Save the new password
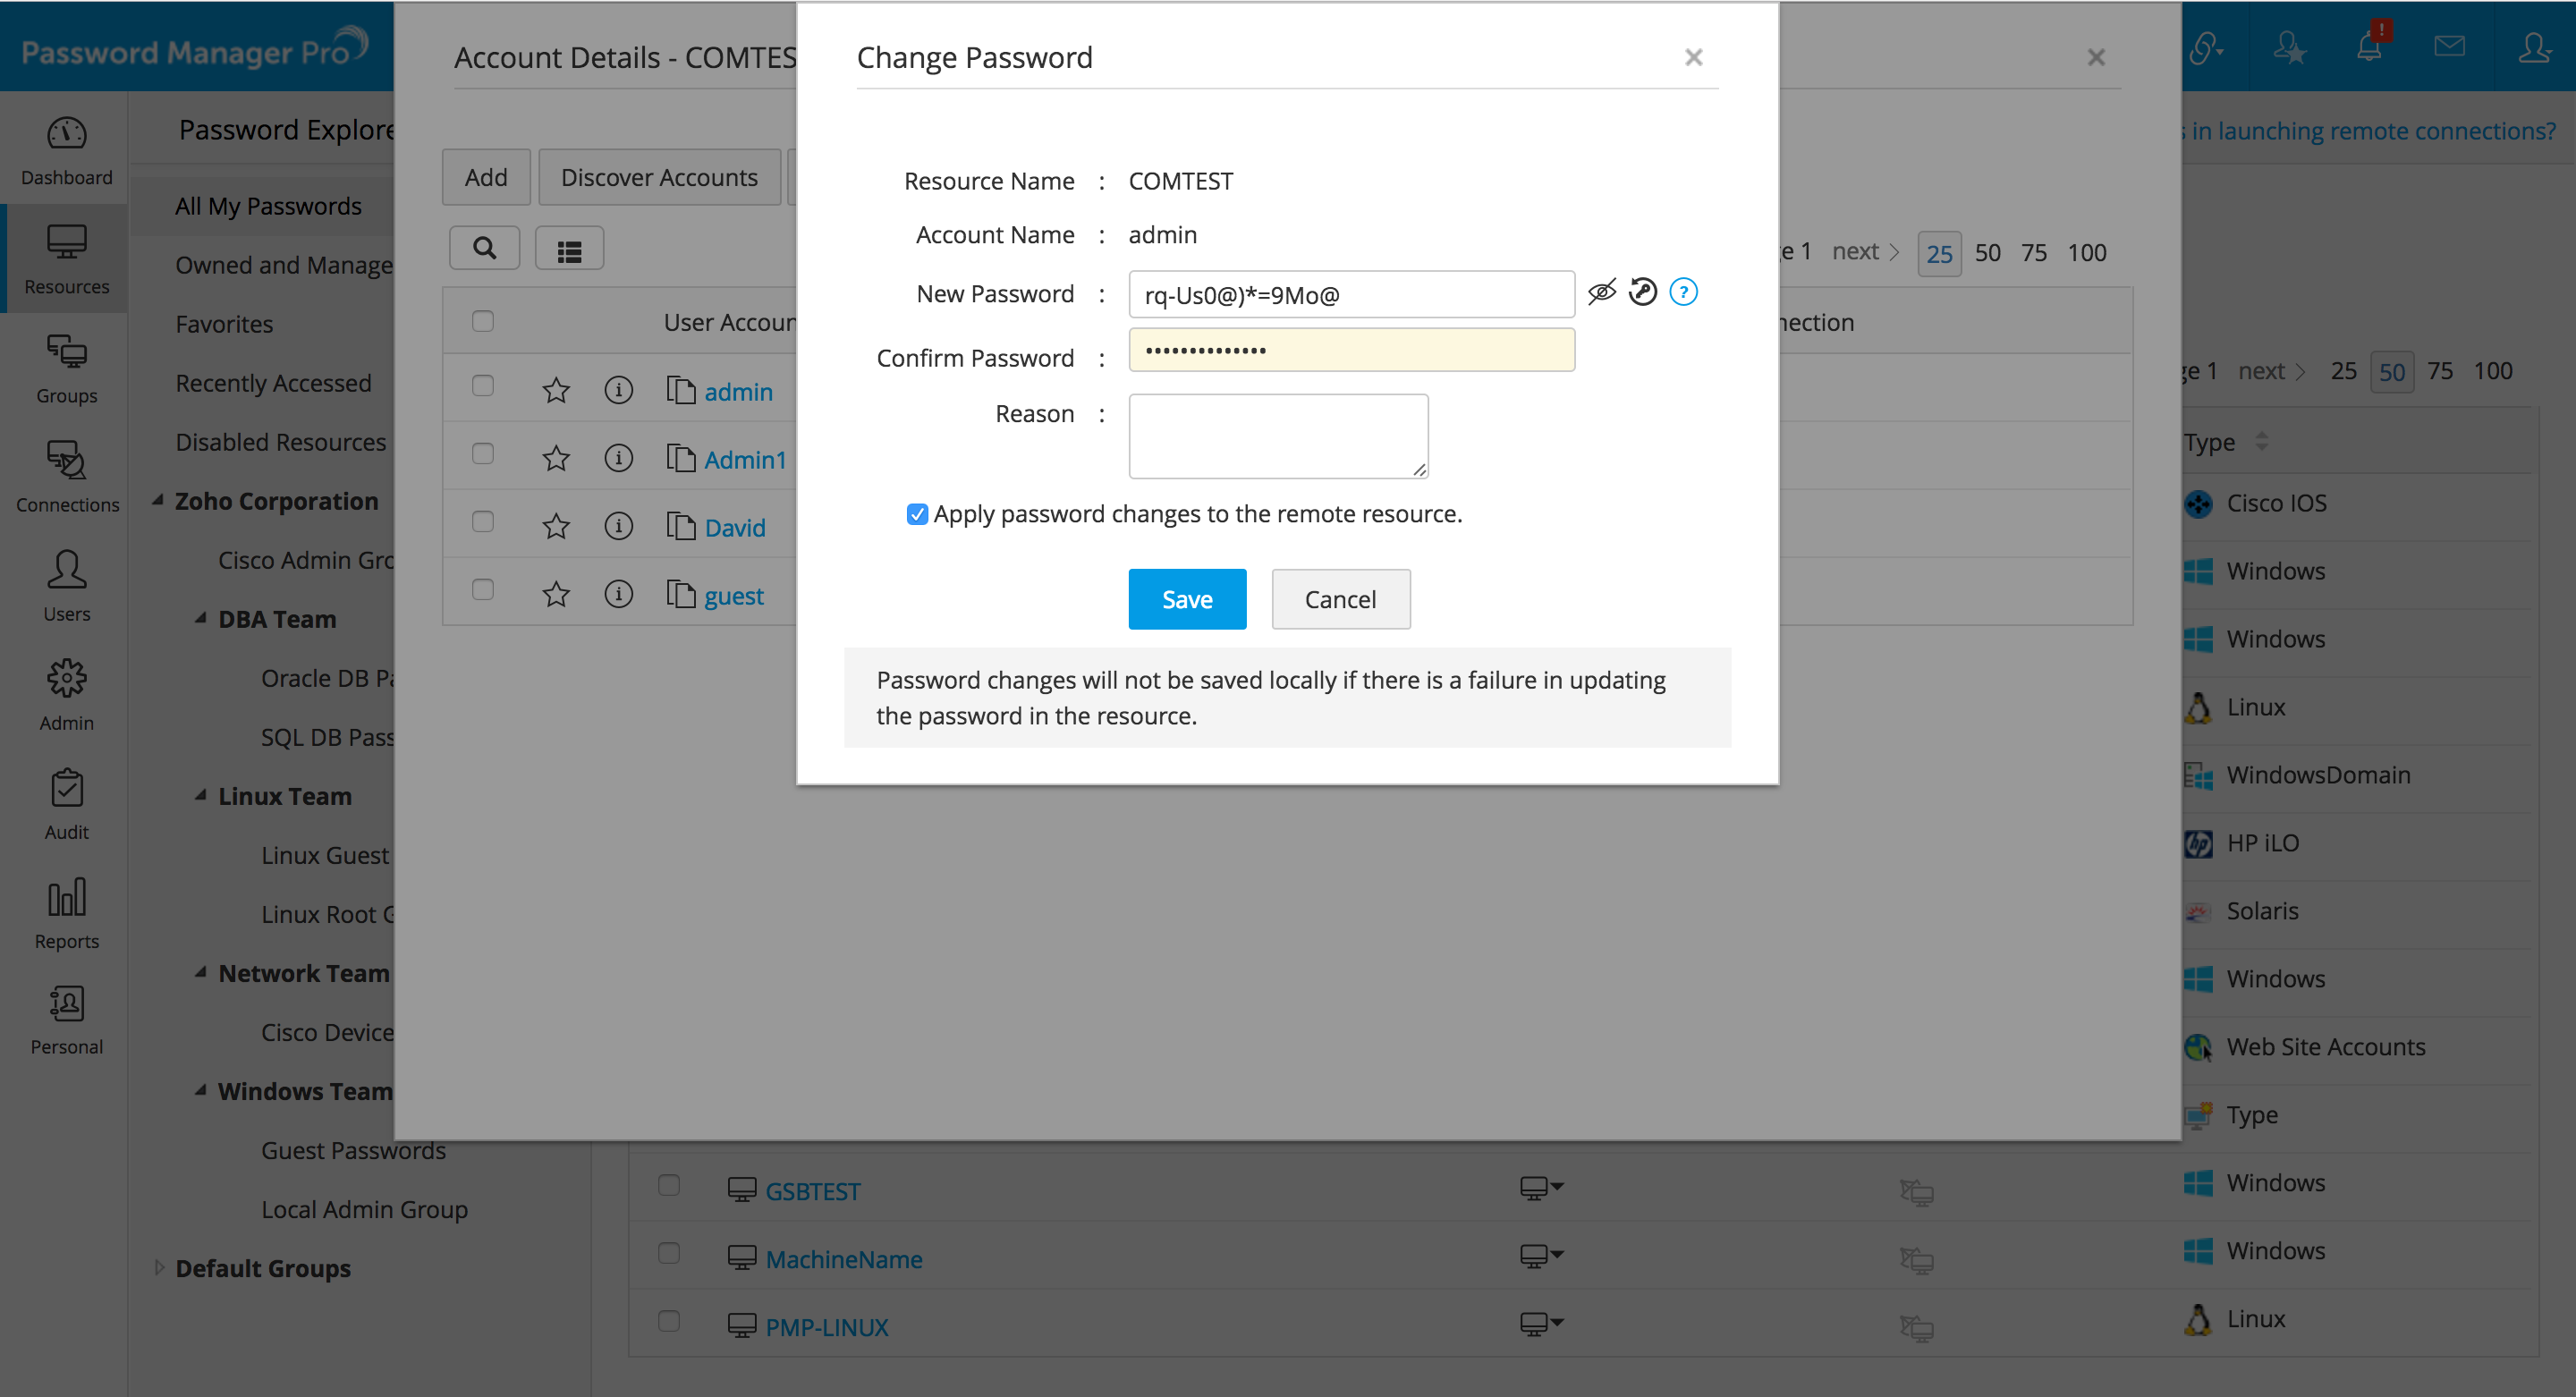2576x1397 pixels. pos(1187,599)
